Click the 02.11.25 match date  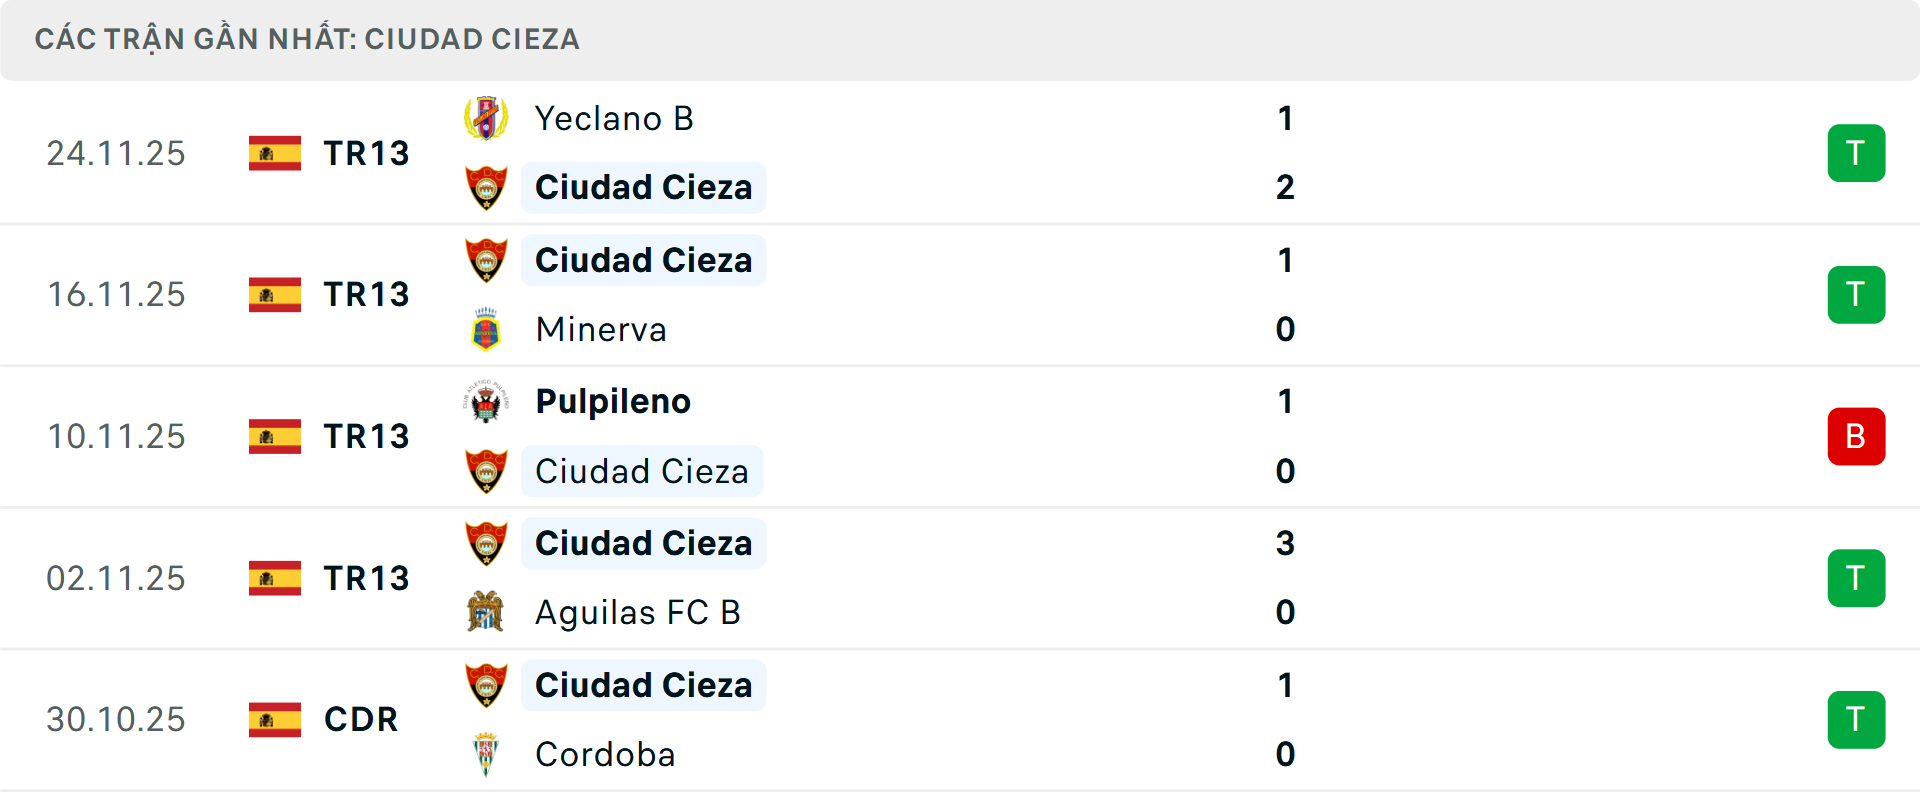pos(116,578)
